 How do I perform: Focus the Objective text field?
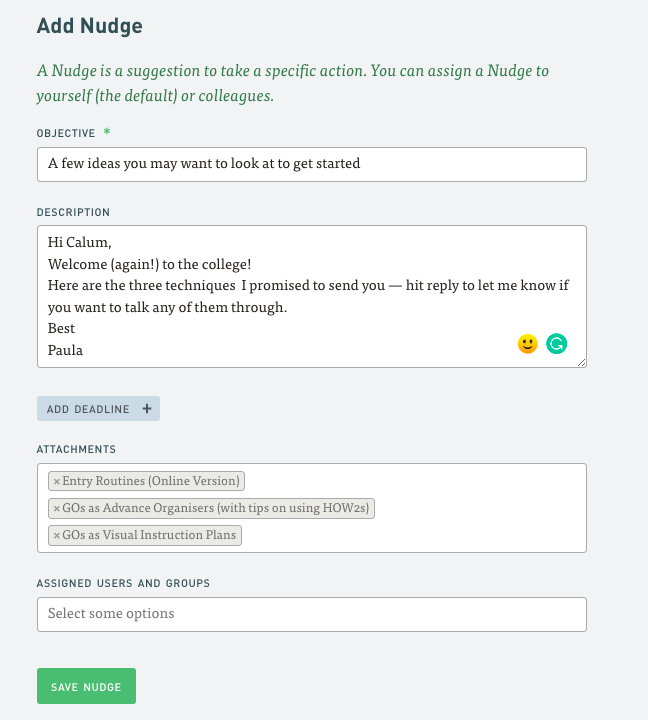coord(311,164)
